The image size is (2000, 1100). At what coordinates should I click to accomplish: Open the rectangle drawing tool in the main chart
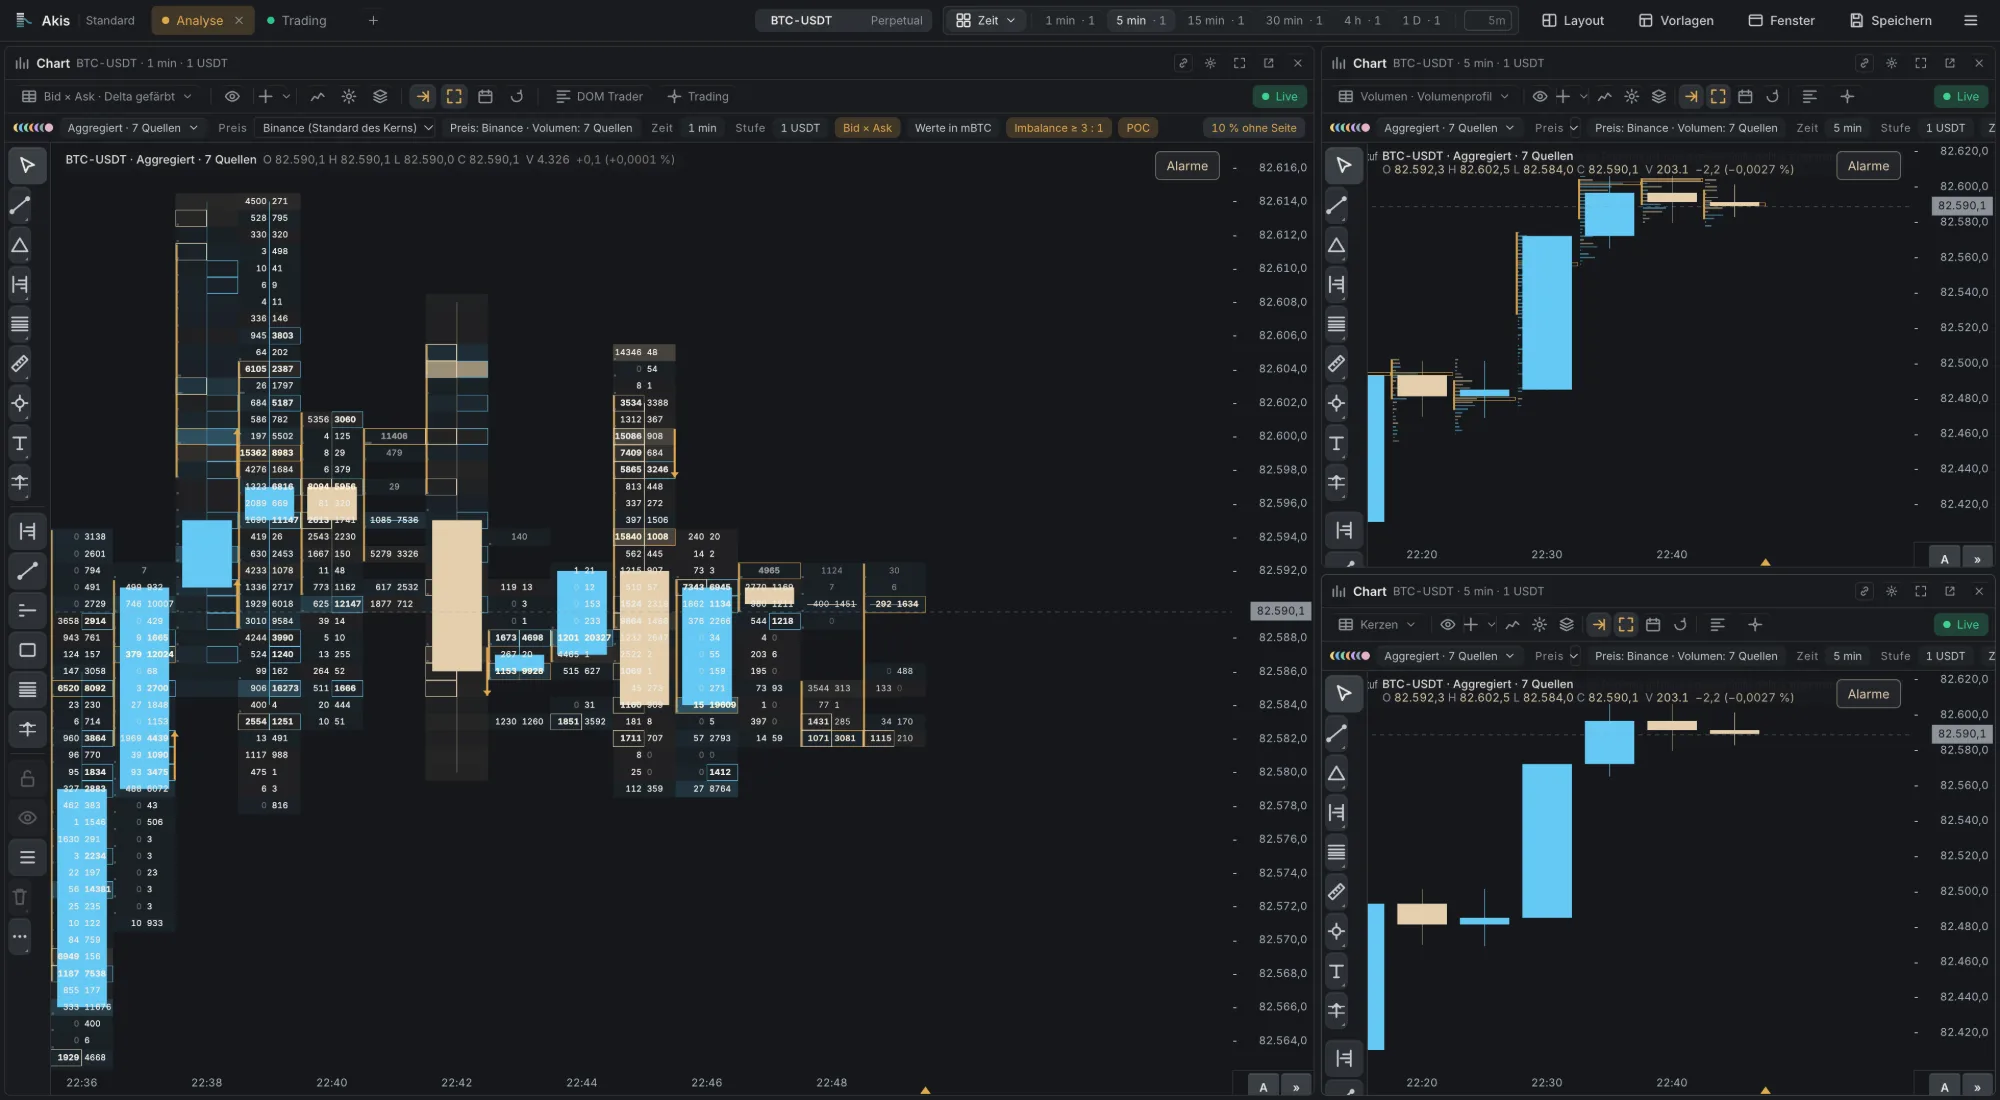point(27,650)
